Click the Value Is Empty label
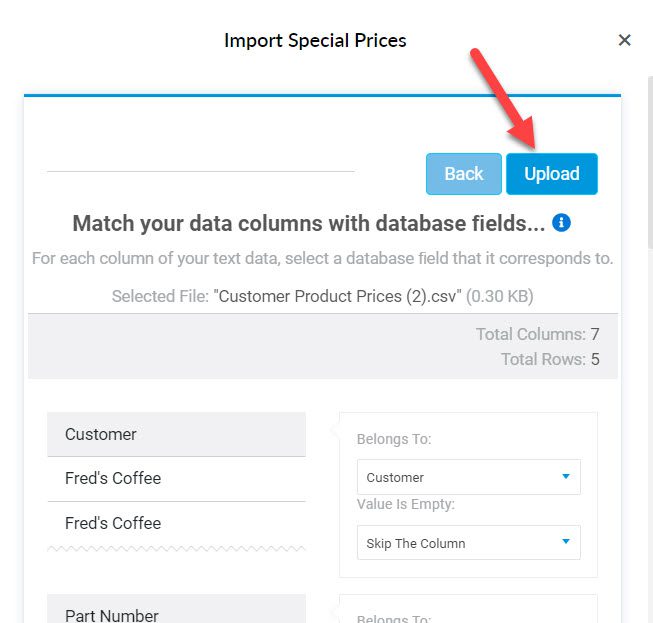 click(x=406, y=504)
